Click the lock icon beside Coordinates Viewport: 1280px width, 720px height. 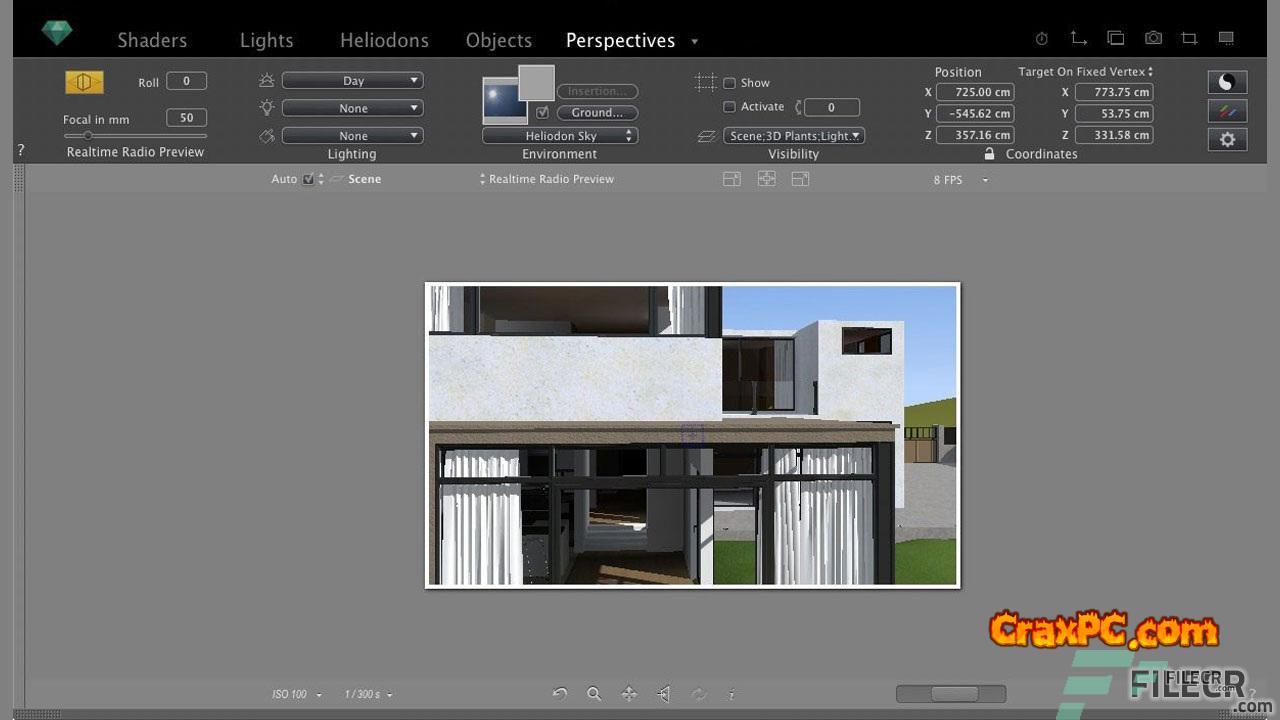(989, 154)
